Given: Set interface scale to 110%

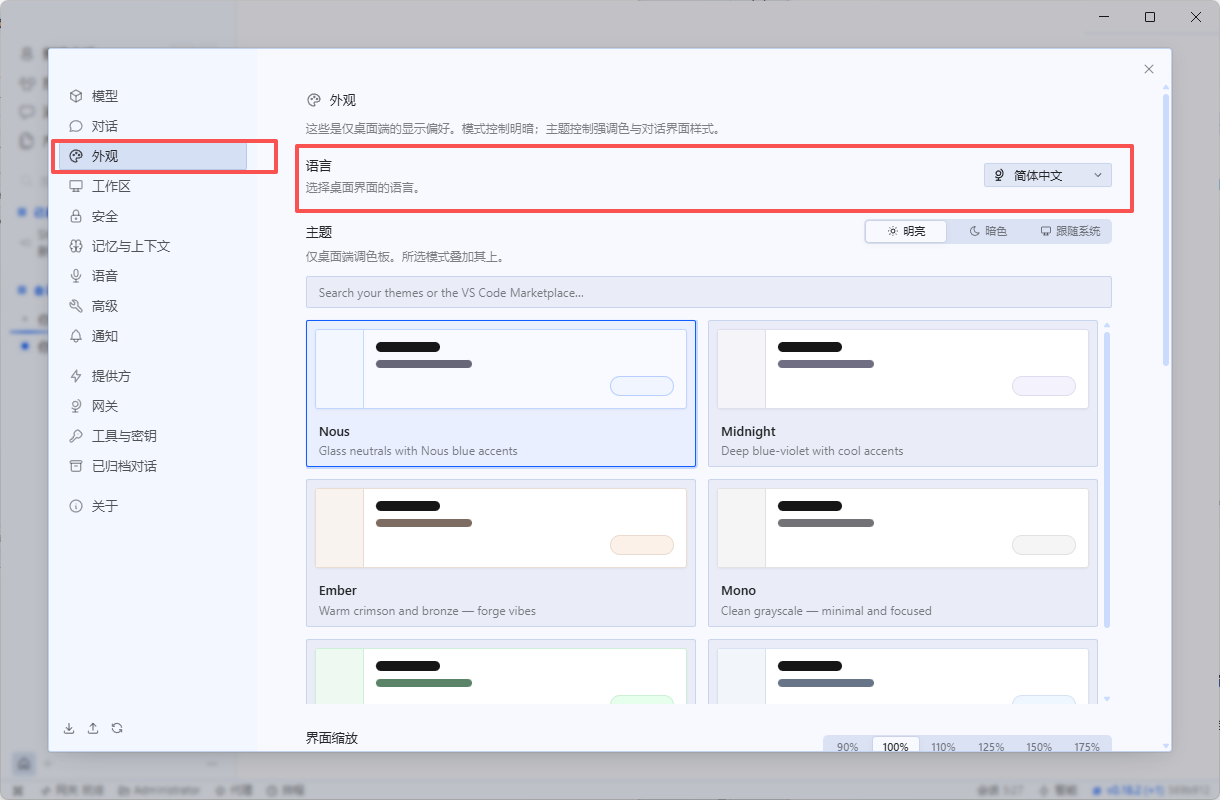Looking at the screenshot, I should click(943, 747).
